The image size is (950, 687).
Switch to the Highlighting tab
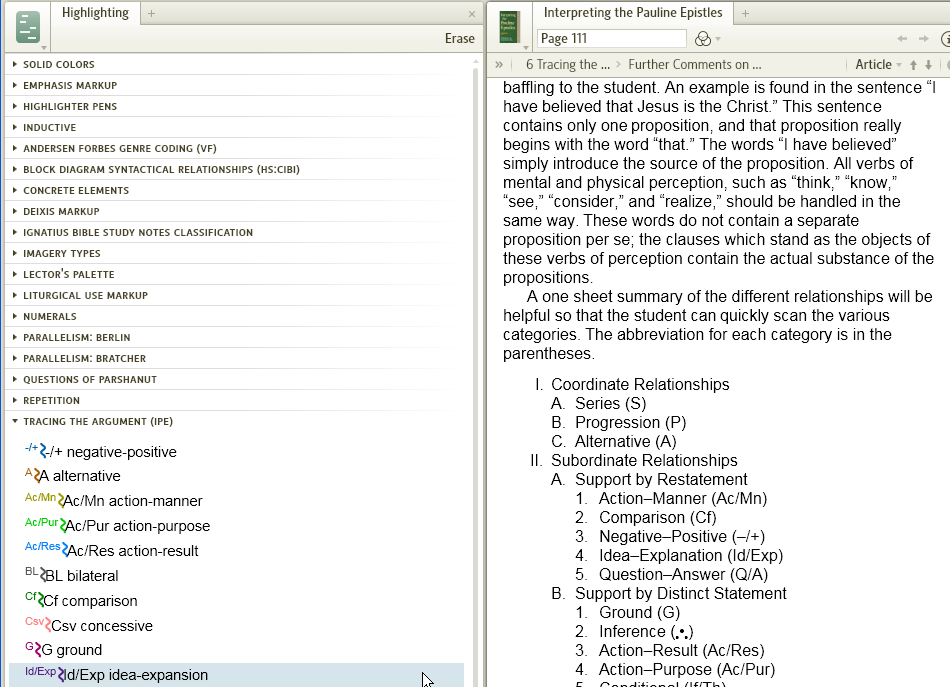[95, 13]
